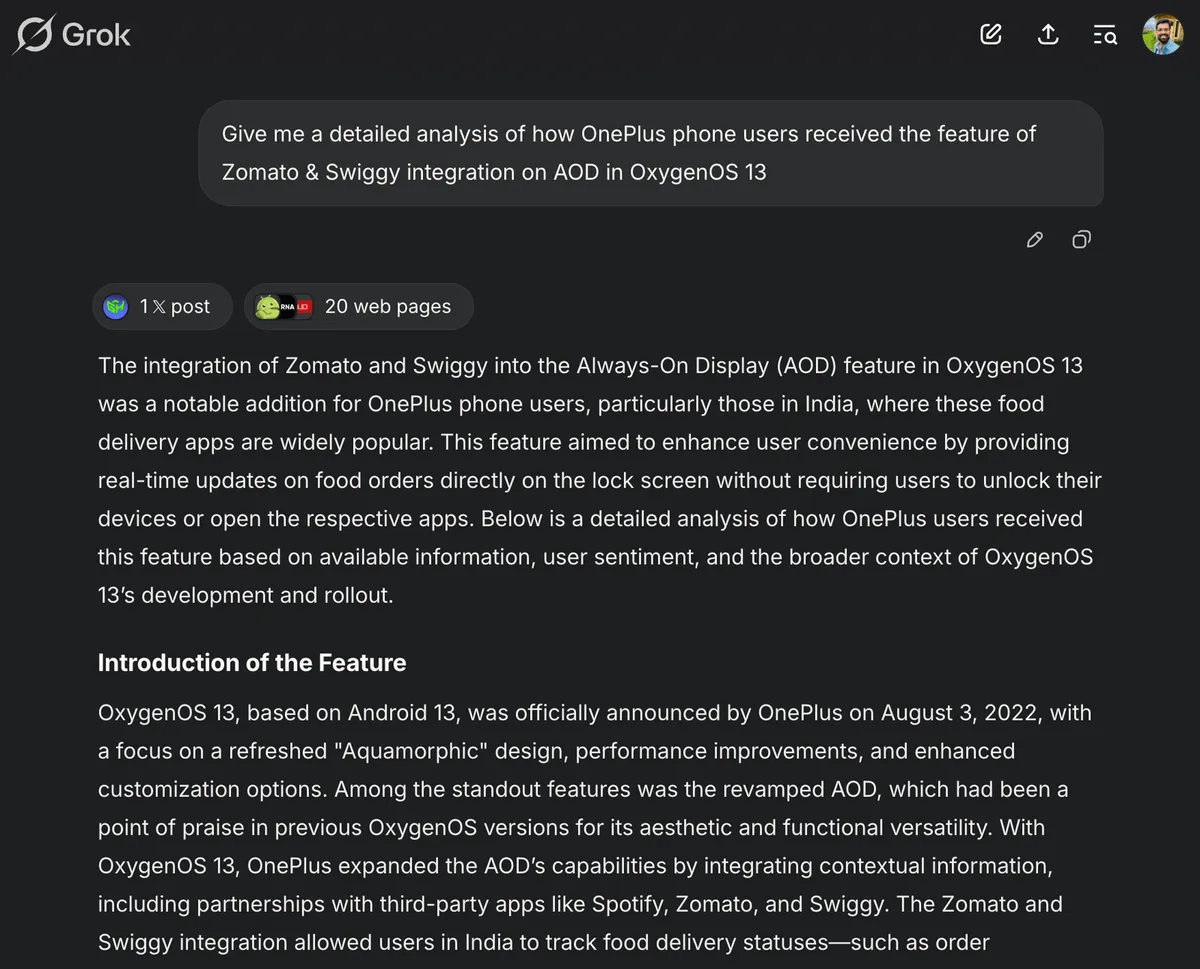Edit the prompt with pencil icon
1200x969 pixels.
pyautogui.click(x=1035, y=240)
